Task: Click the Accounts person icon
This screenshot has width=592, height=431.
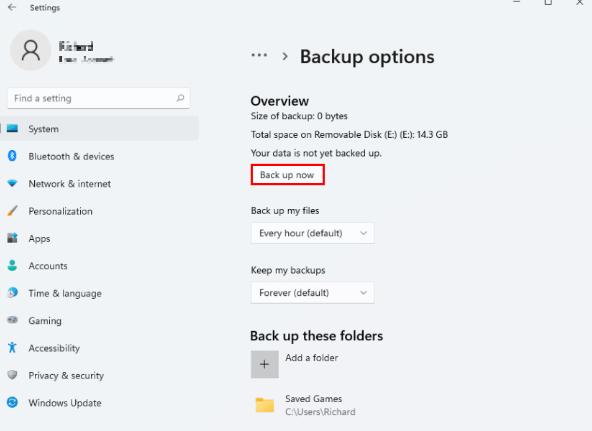Action: 12,265
